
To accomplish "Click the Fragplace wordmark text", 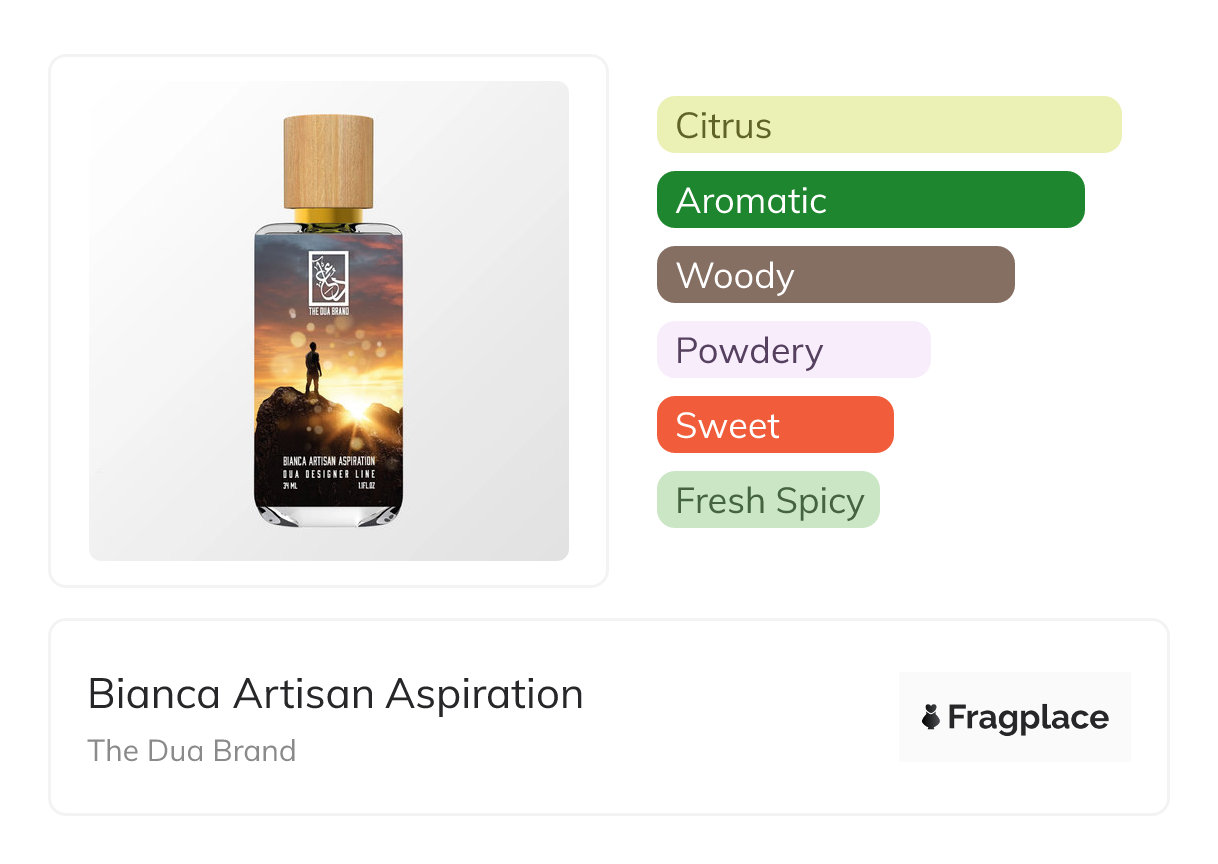I will [x=1027, y=718].
